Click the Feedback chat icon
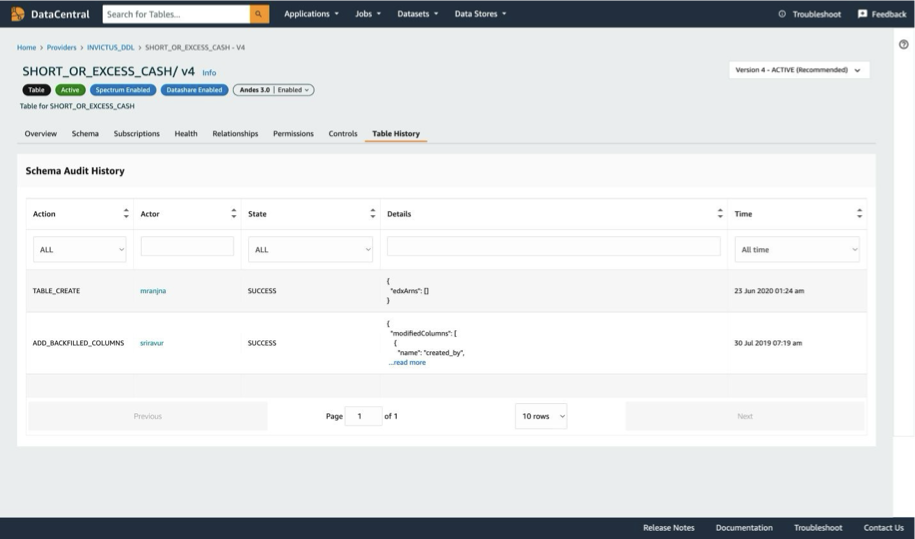The image size is (915, 539). point(862,14)
